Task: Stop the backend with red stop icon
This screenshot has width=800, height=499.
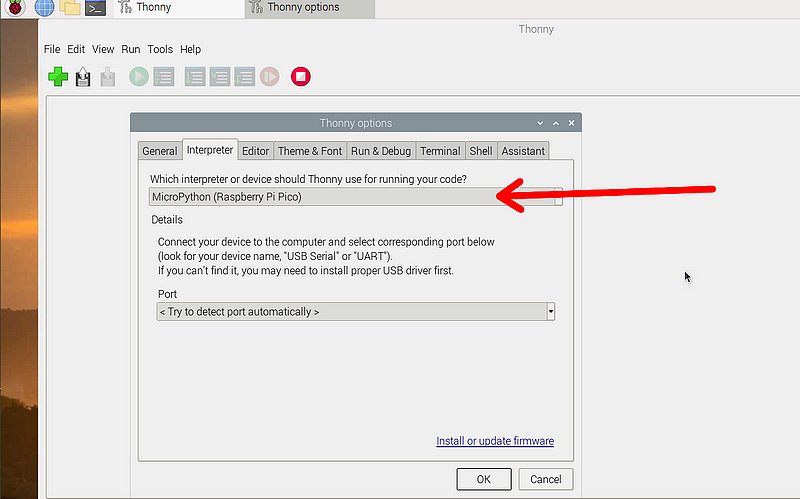Action: pos(301,77)
